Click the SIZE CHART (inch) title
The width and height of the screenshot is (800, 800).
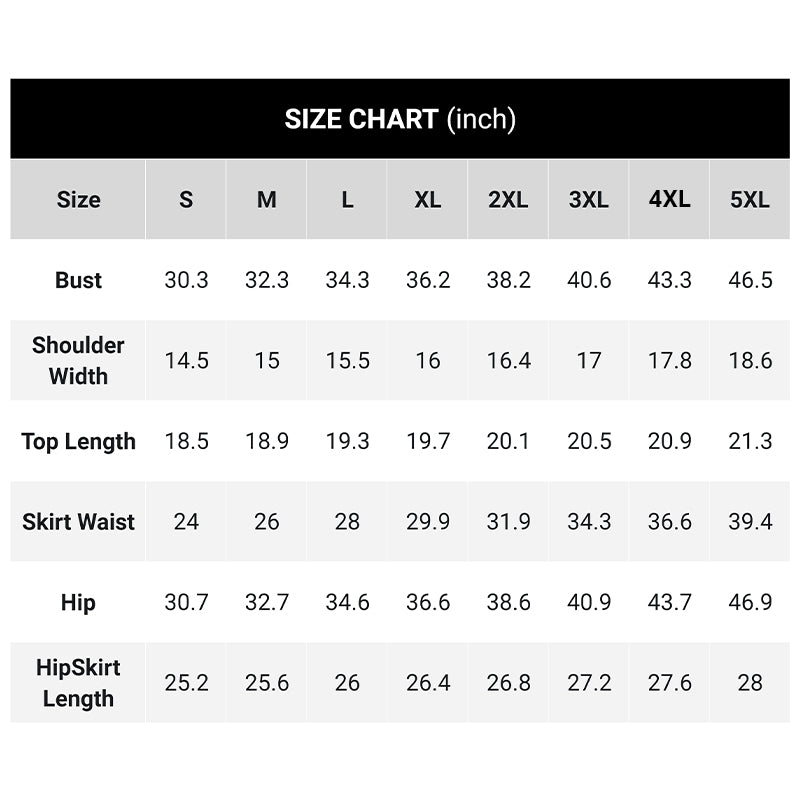pos(400,119)
